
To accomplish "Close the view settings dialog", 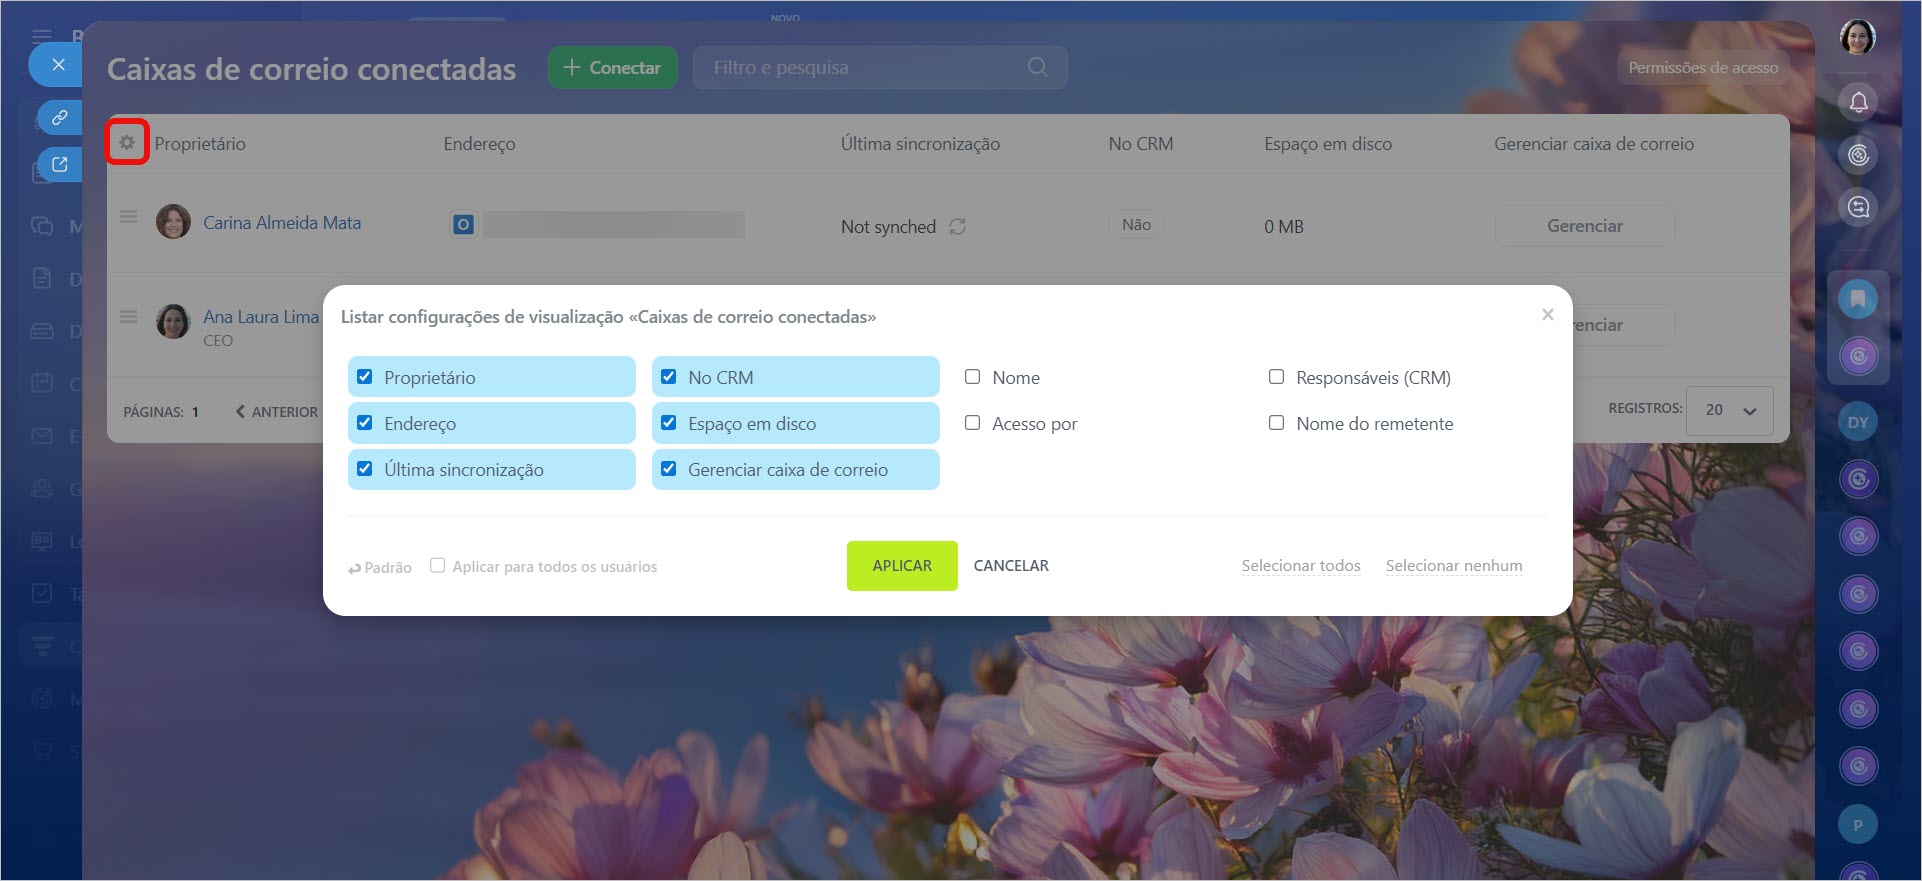I will (1547, 315).
